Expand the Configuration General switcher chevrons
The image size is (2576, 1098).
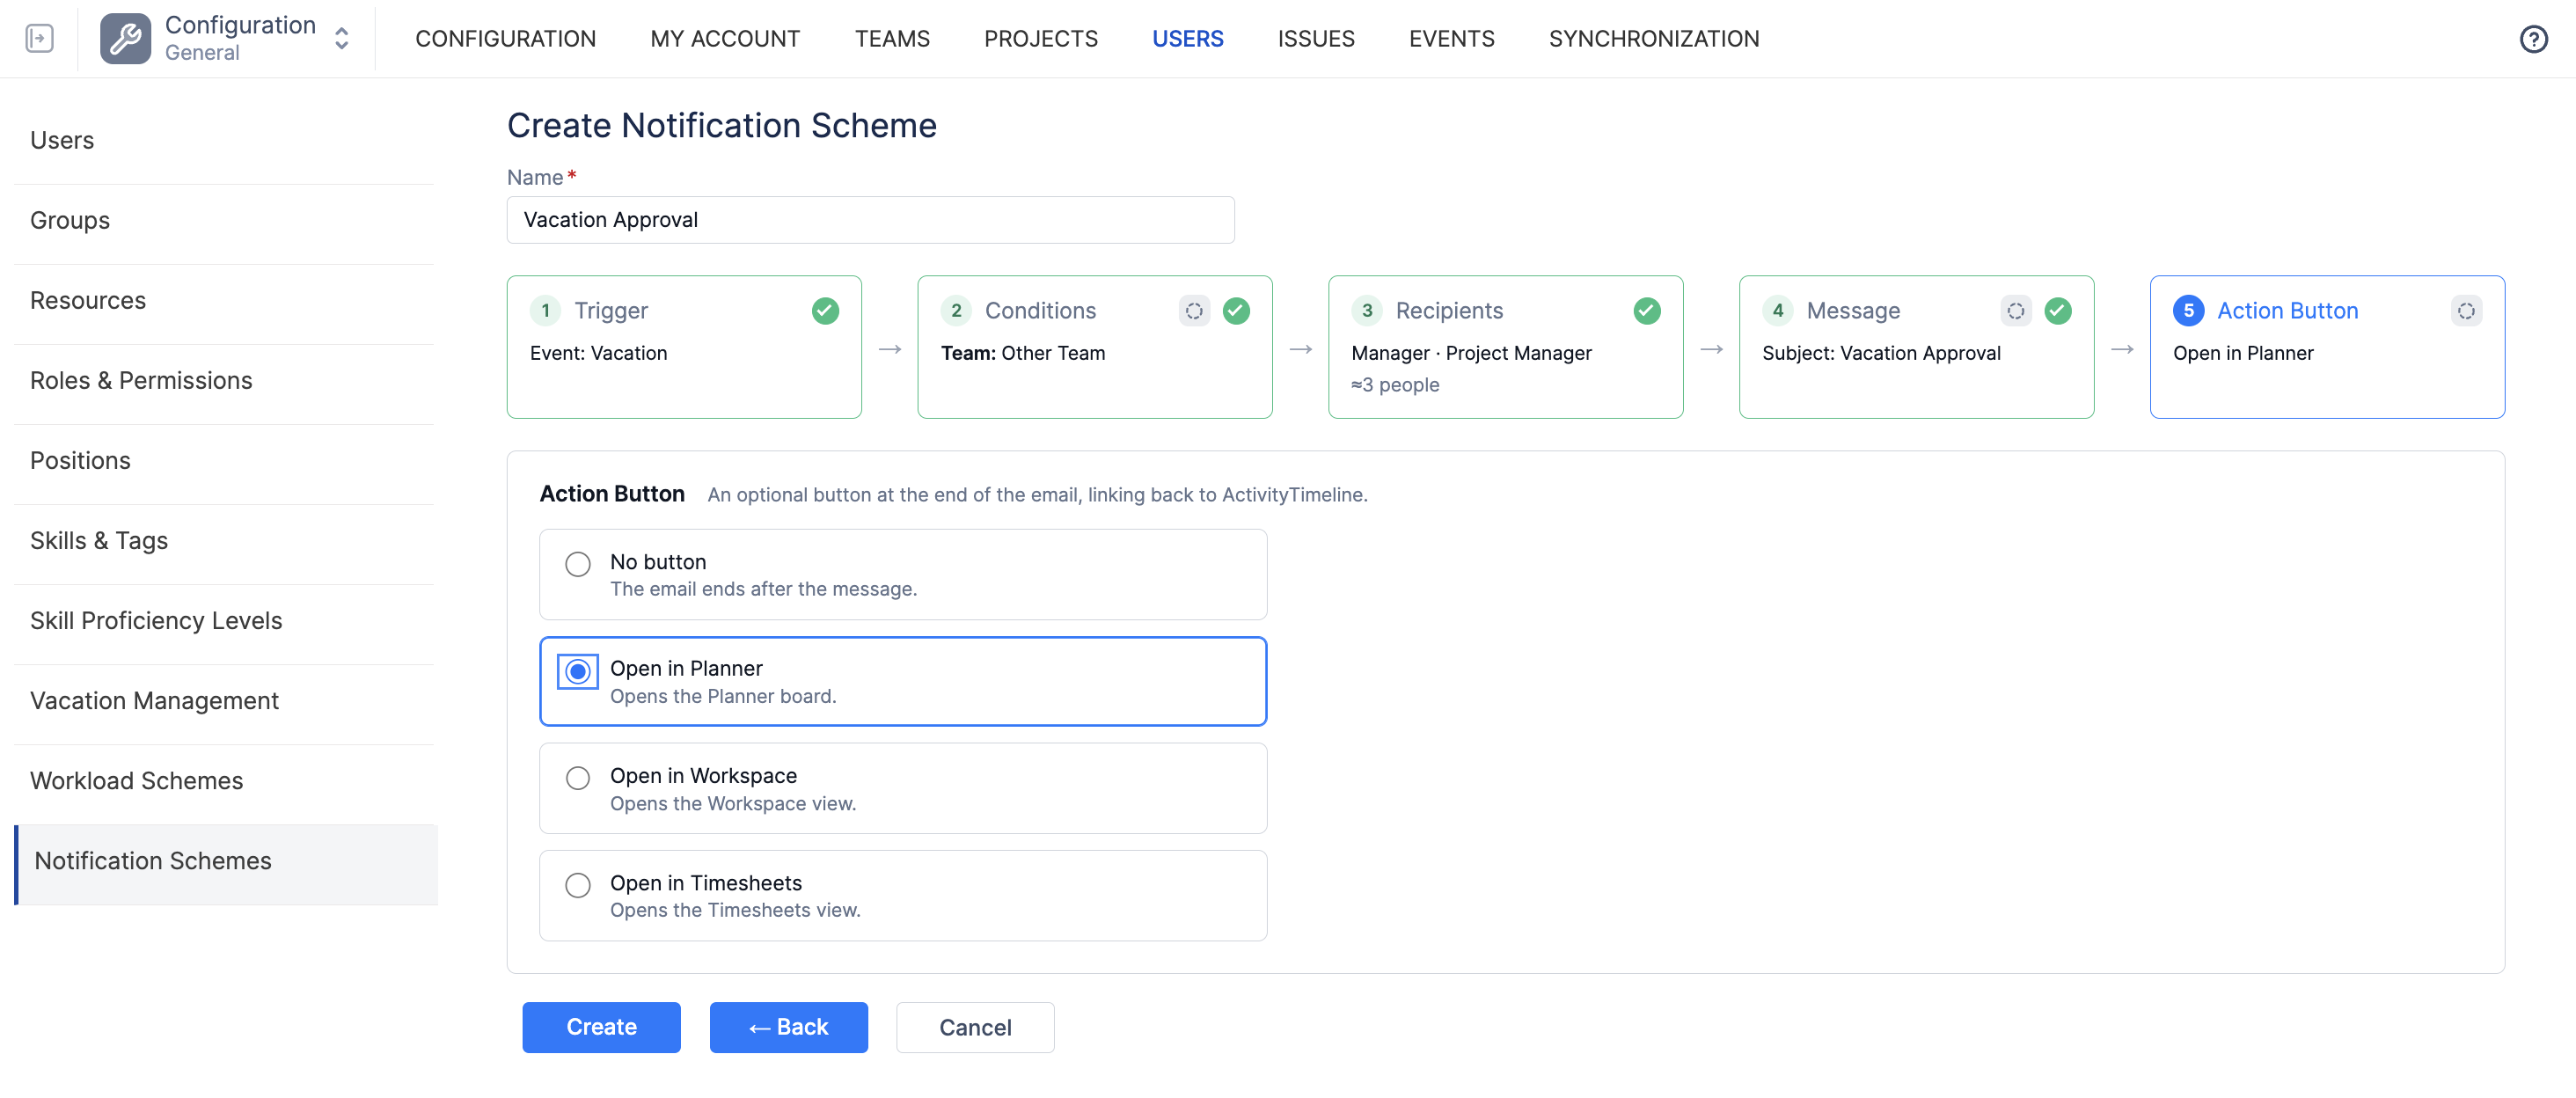click(x=342, y=38)
